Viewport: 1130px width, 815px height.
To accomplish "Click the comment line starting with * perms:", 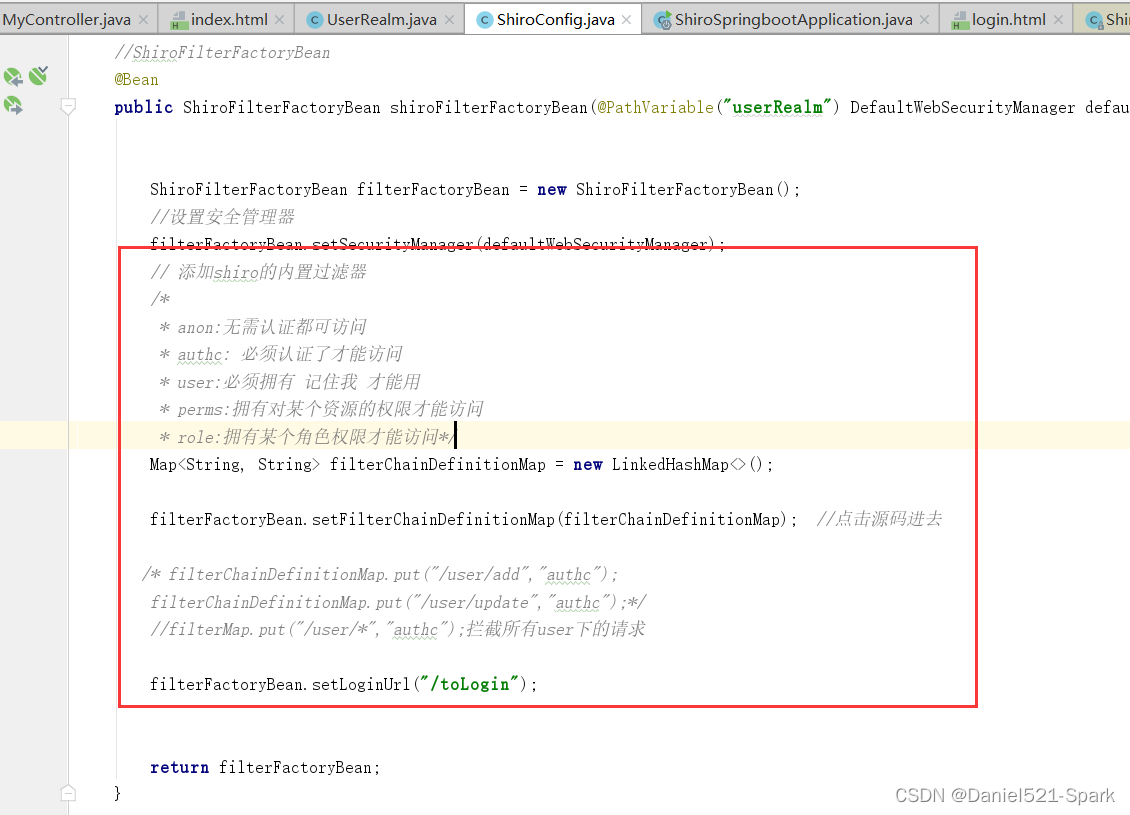I will (x=321, y=409).
